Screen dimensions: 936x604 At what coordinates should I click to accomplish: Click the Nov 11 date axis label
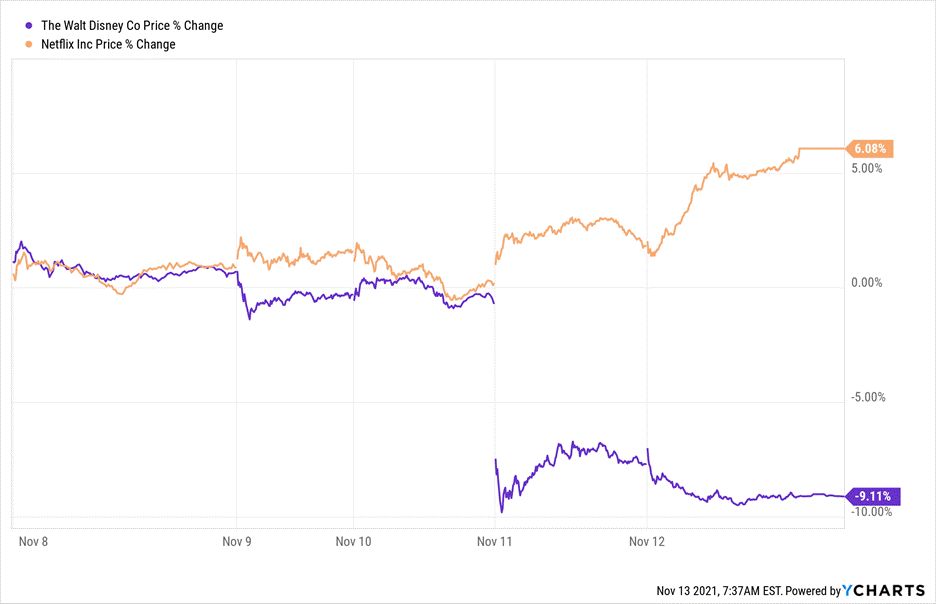click(x=494, y=541)
